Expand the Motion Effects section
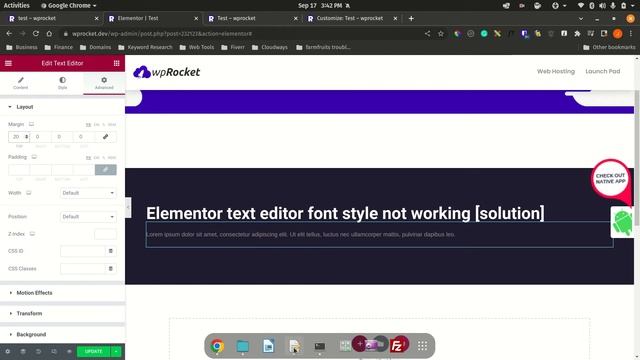 (x=62, y=293)
